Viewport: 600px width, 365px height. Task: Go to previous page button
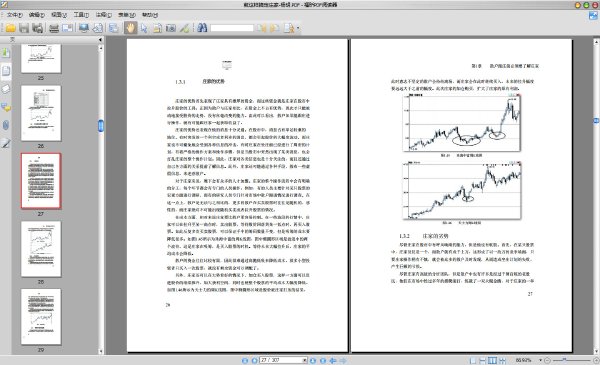pos(254,360)
